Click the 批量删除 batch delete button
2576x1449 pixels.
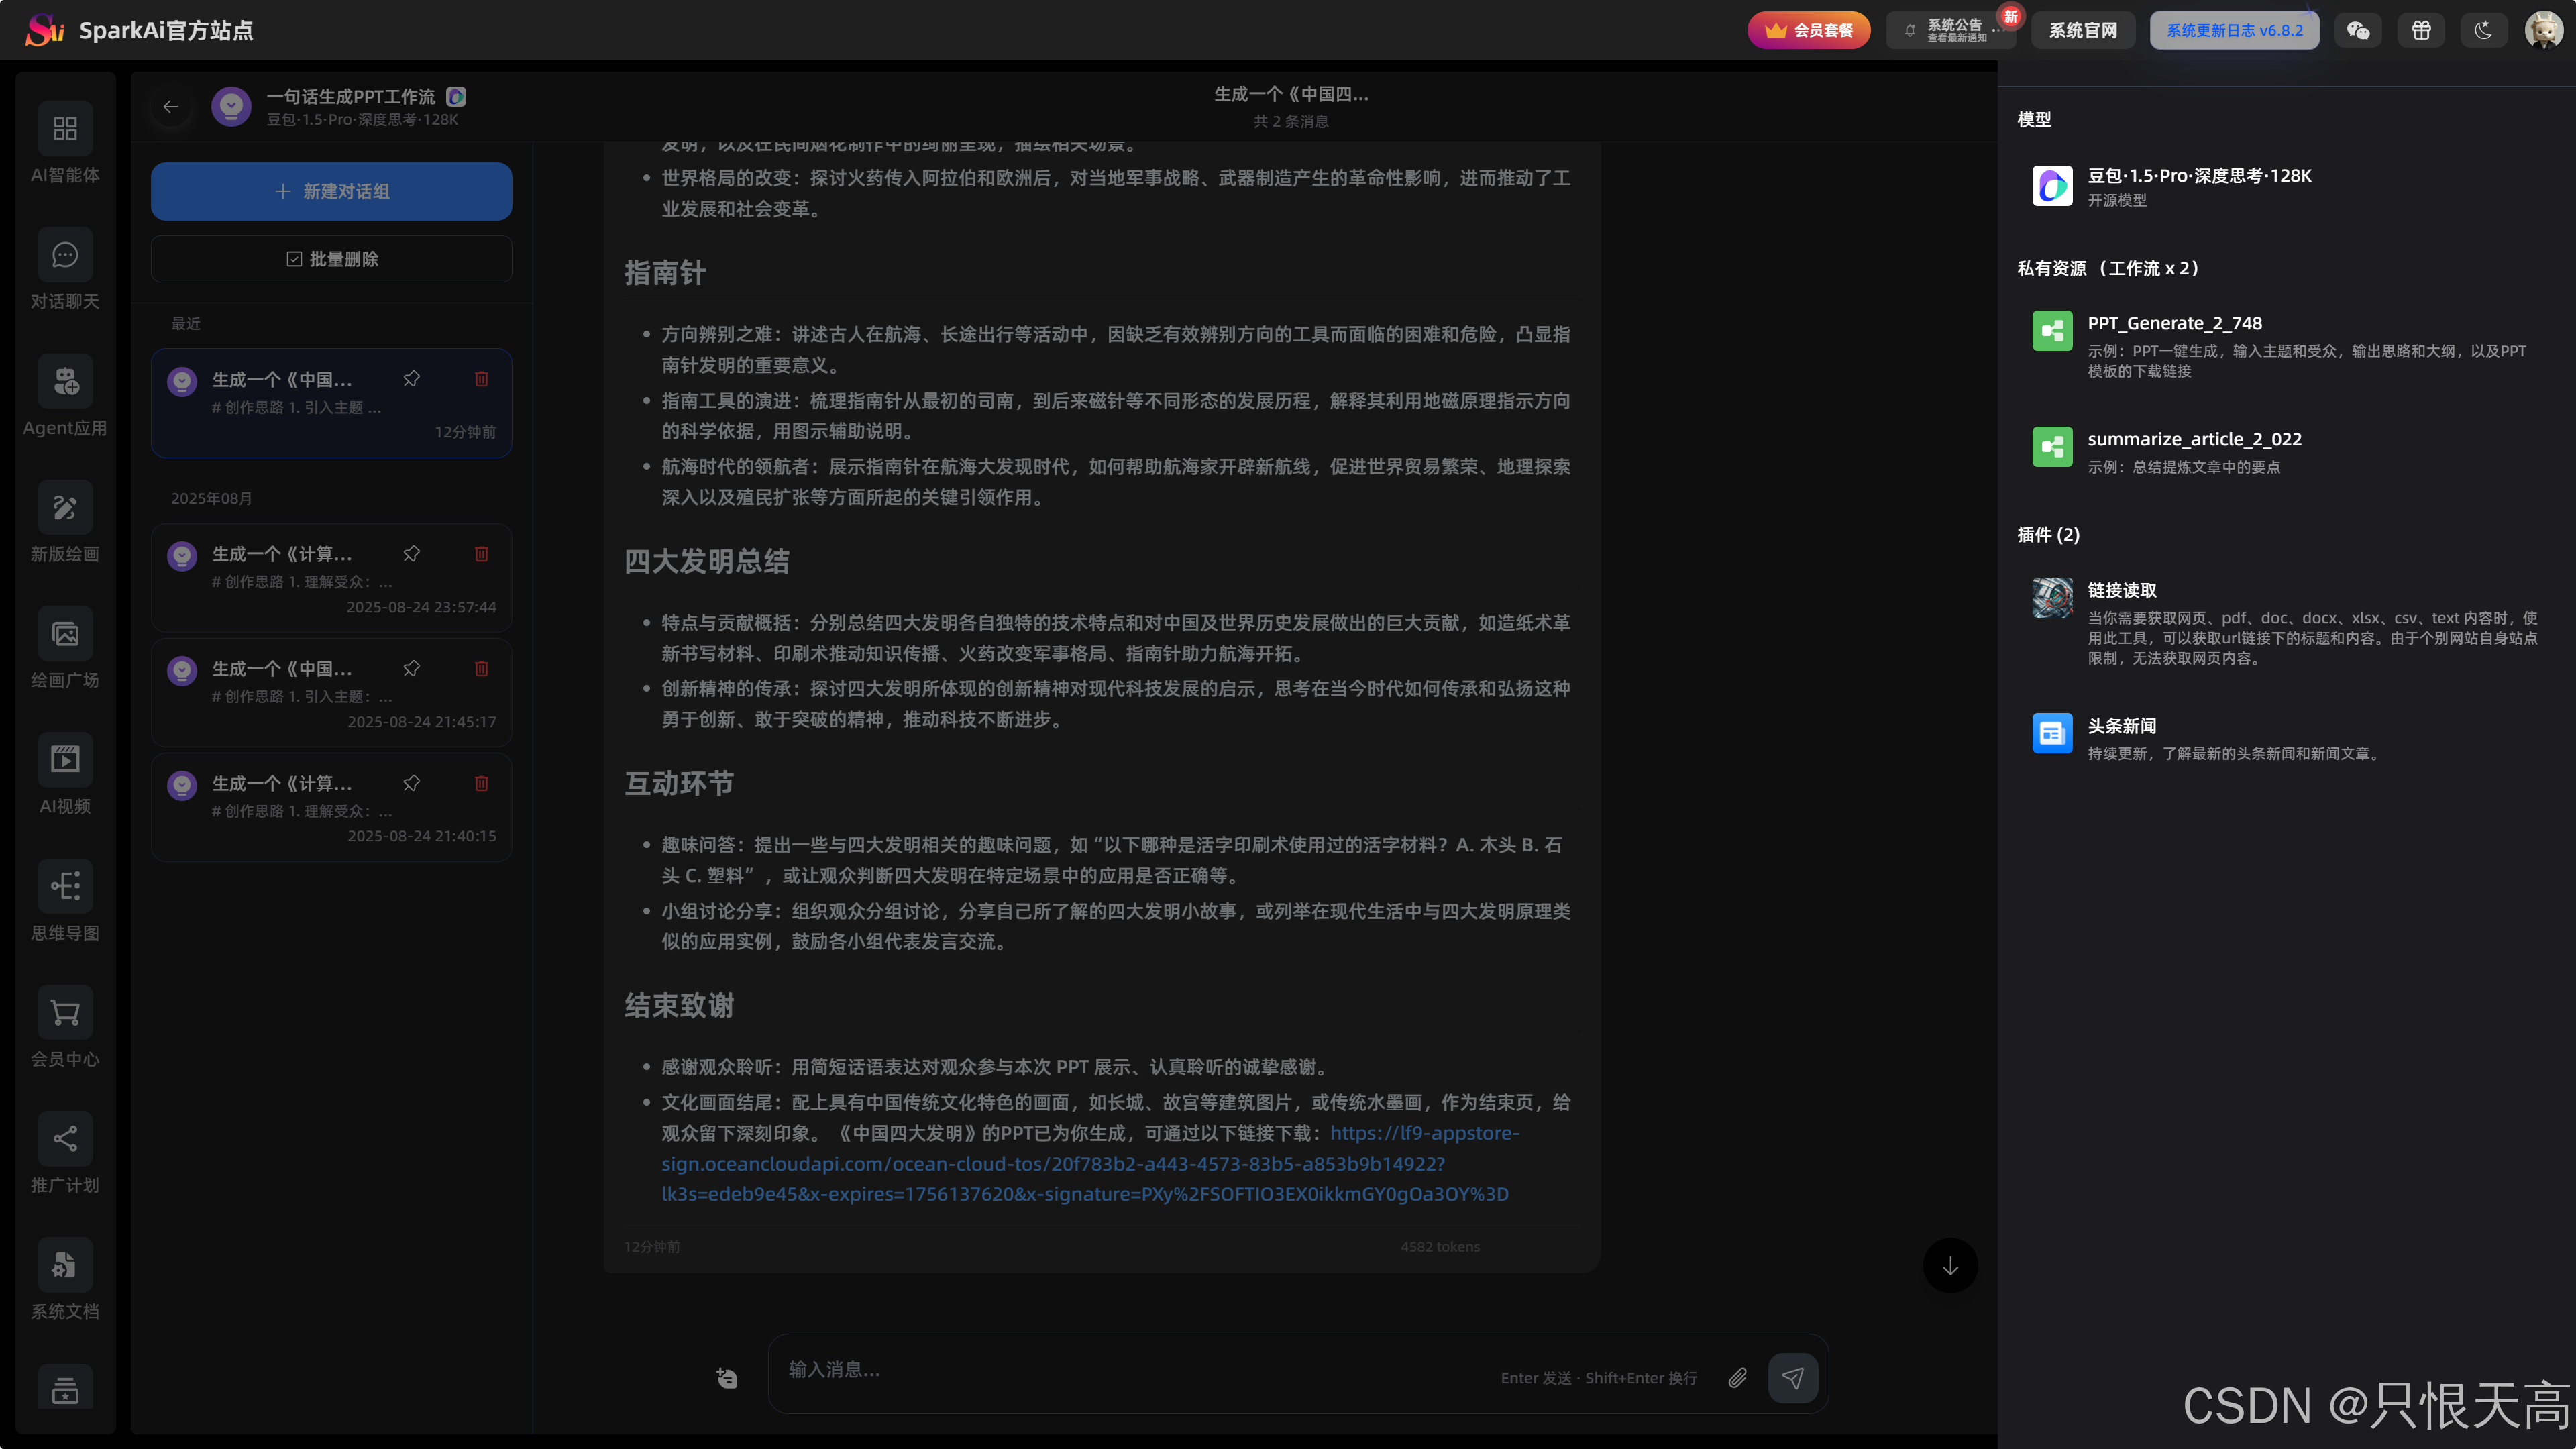tap(331, 259)
